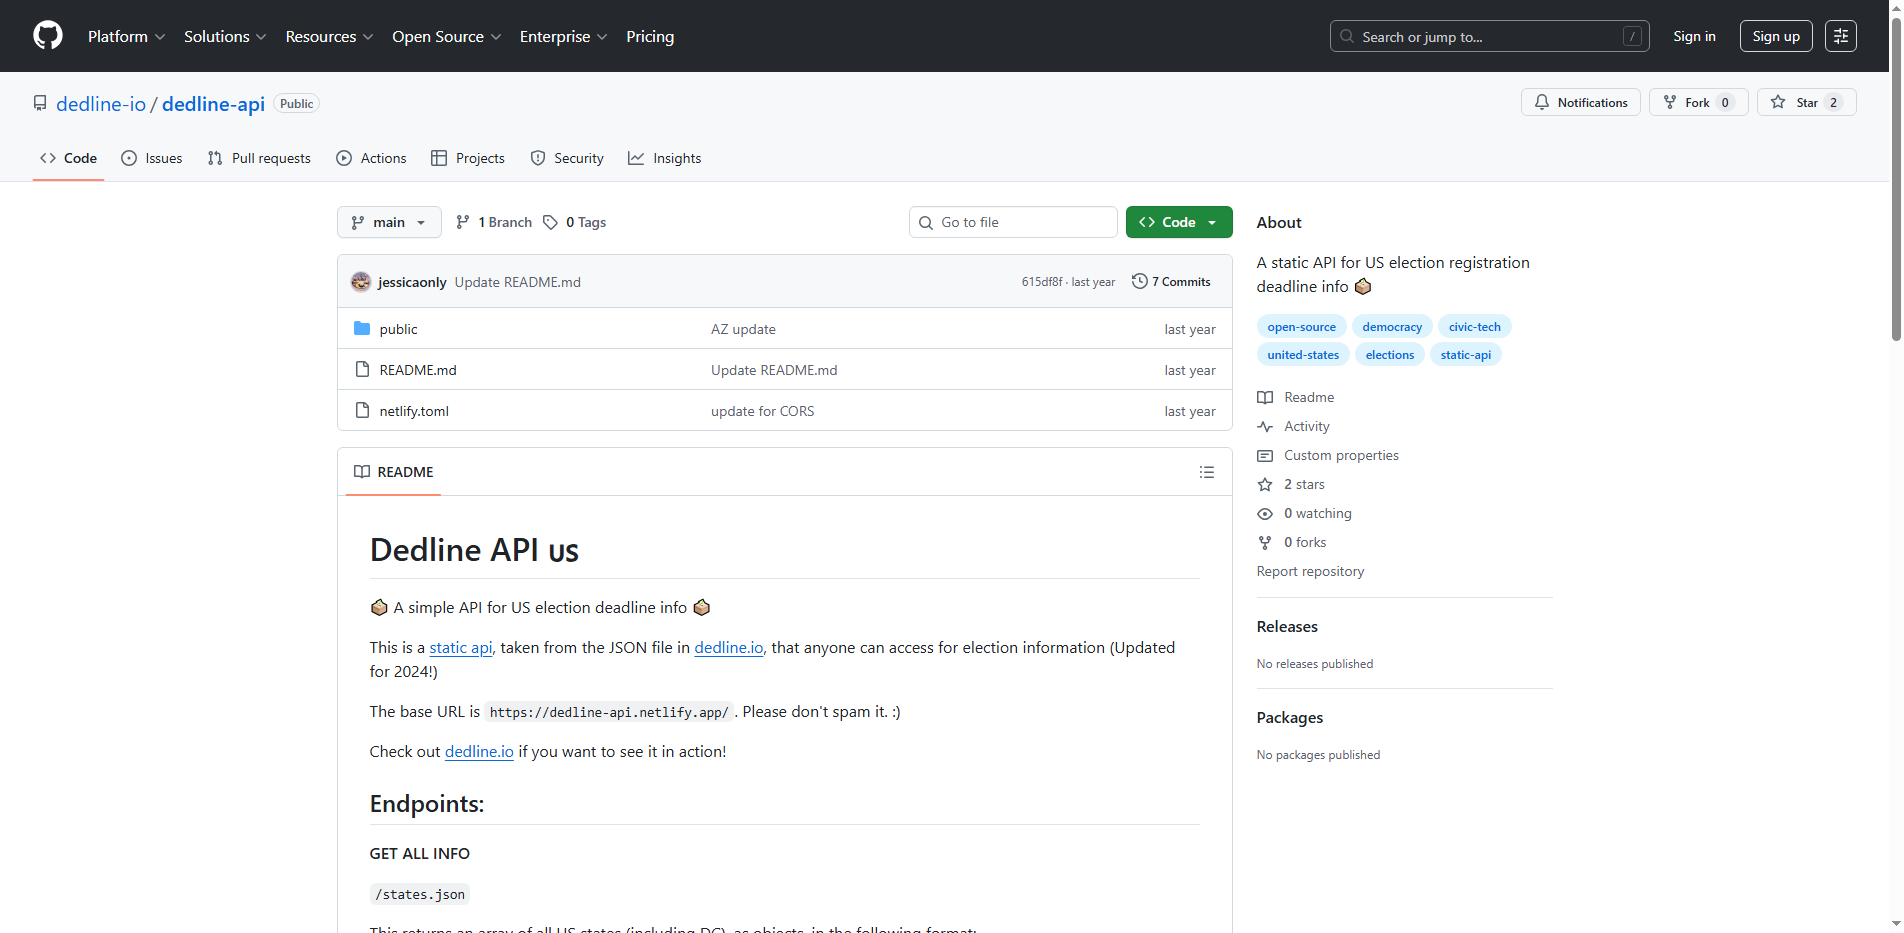The height and width of the screenshot is (933, 1904).
Task: Open the README outline list icon
Action: coord(1206,471)
